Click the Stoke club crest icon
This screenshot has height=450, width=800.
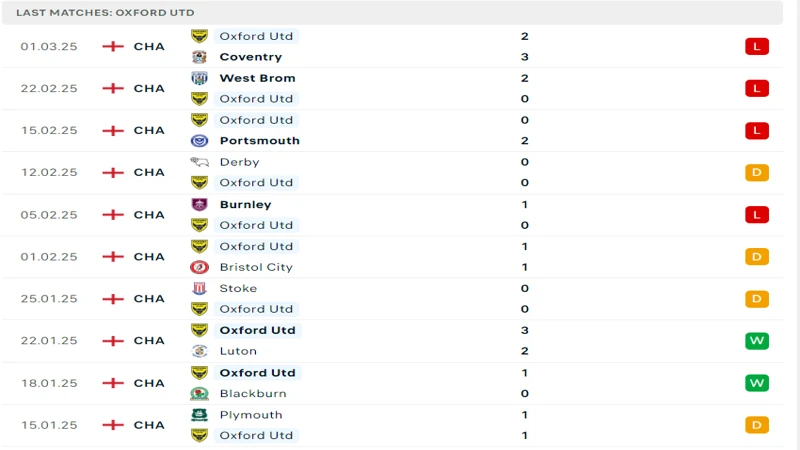[199, 288]
